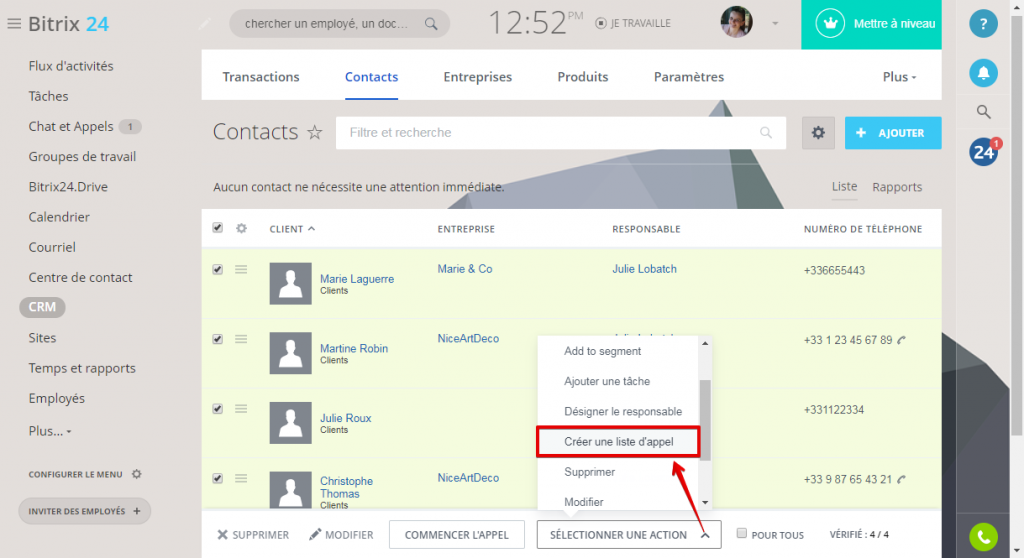Click the Modifier button in bottom bar
The height and width of the screenshot is (558, 1024).
[341, 534]
